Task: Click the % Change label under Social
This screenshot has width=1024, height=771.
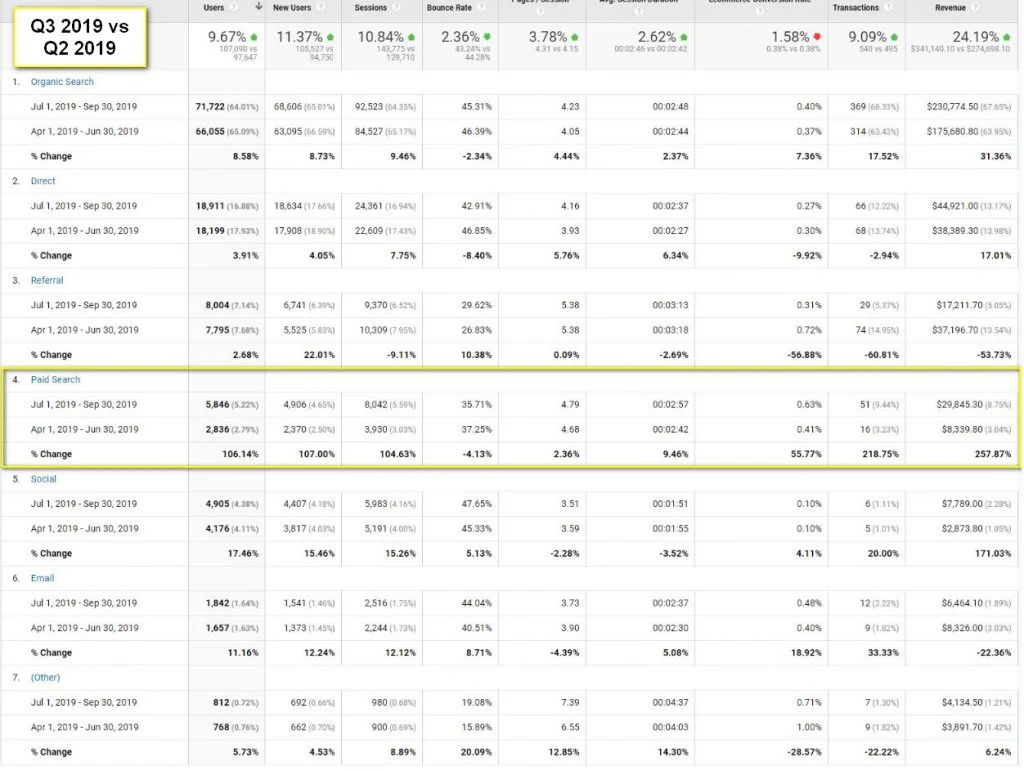Action: point(51,553)
